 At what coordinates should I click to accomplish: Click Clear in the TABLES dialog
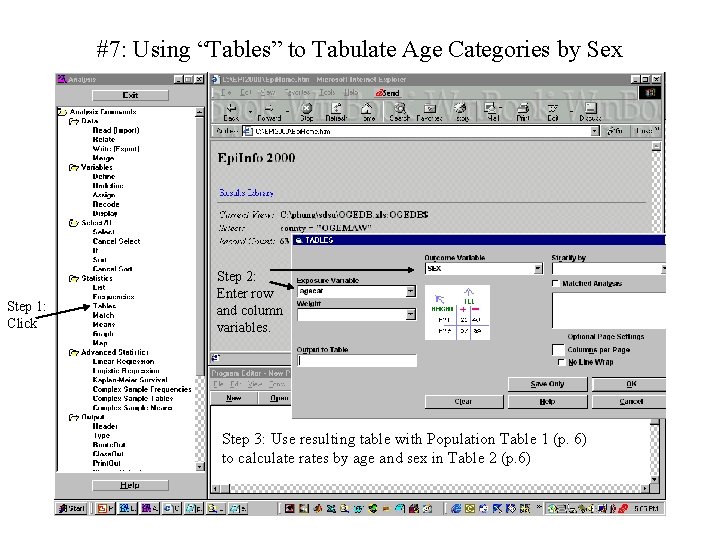[x=464, y=401]
